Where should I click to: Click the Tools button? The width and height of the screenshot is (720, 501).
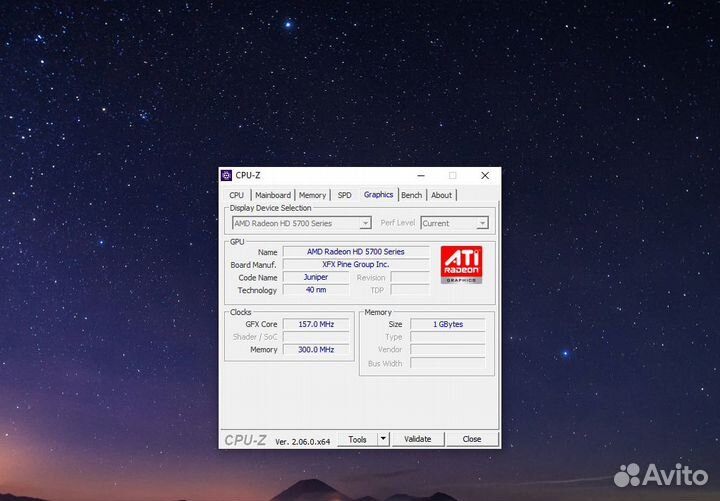pyautogui.click(x=357, y=439)
